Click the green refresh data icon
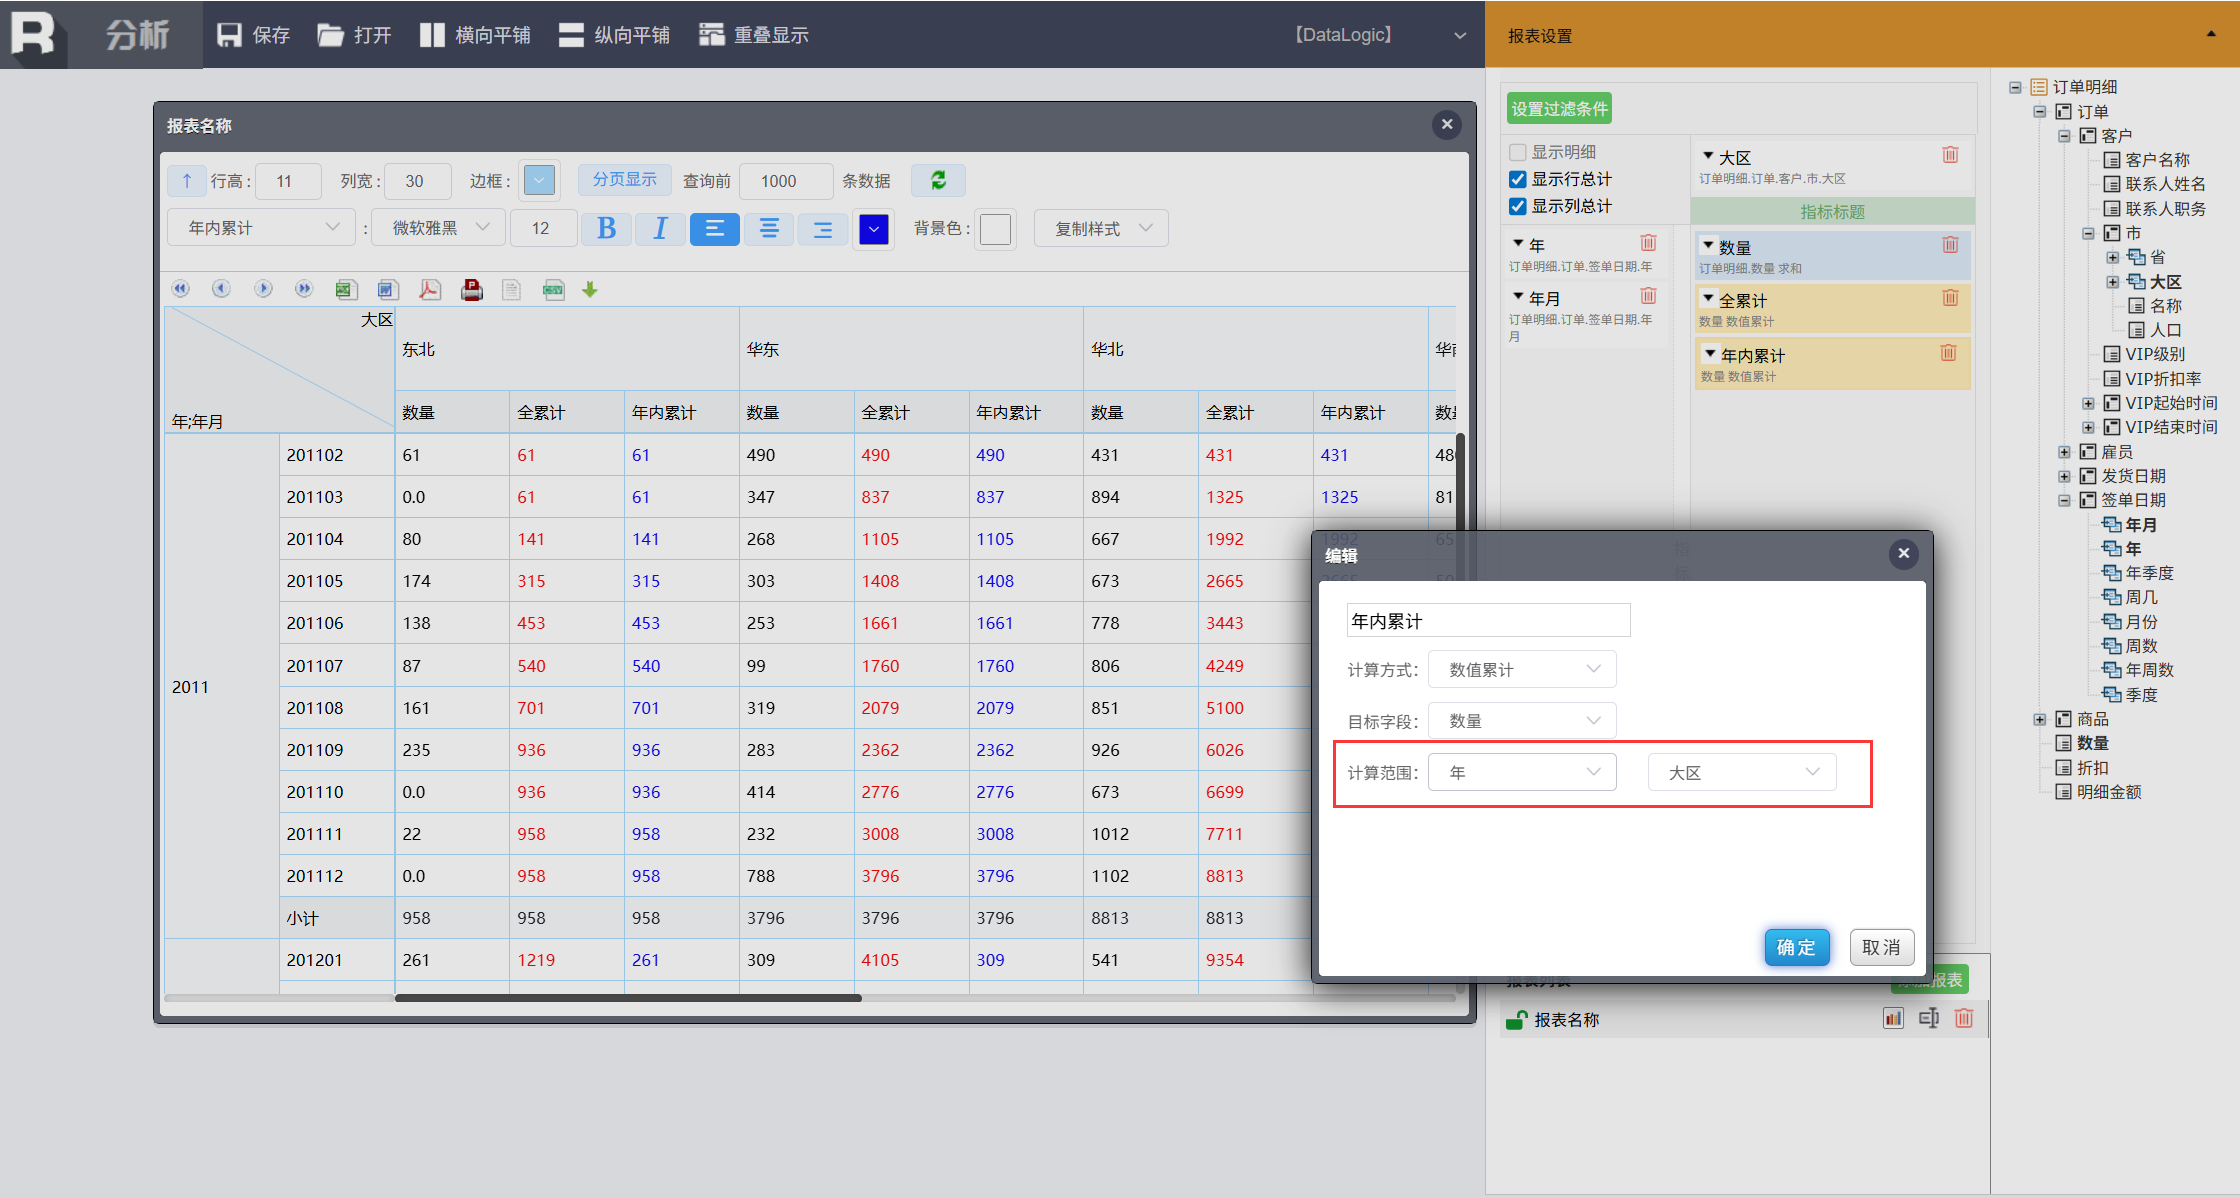Screen dimensions: 2240x1198 point(938,180)
